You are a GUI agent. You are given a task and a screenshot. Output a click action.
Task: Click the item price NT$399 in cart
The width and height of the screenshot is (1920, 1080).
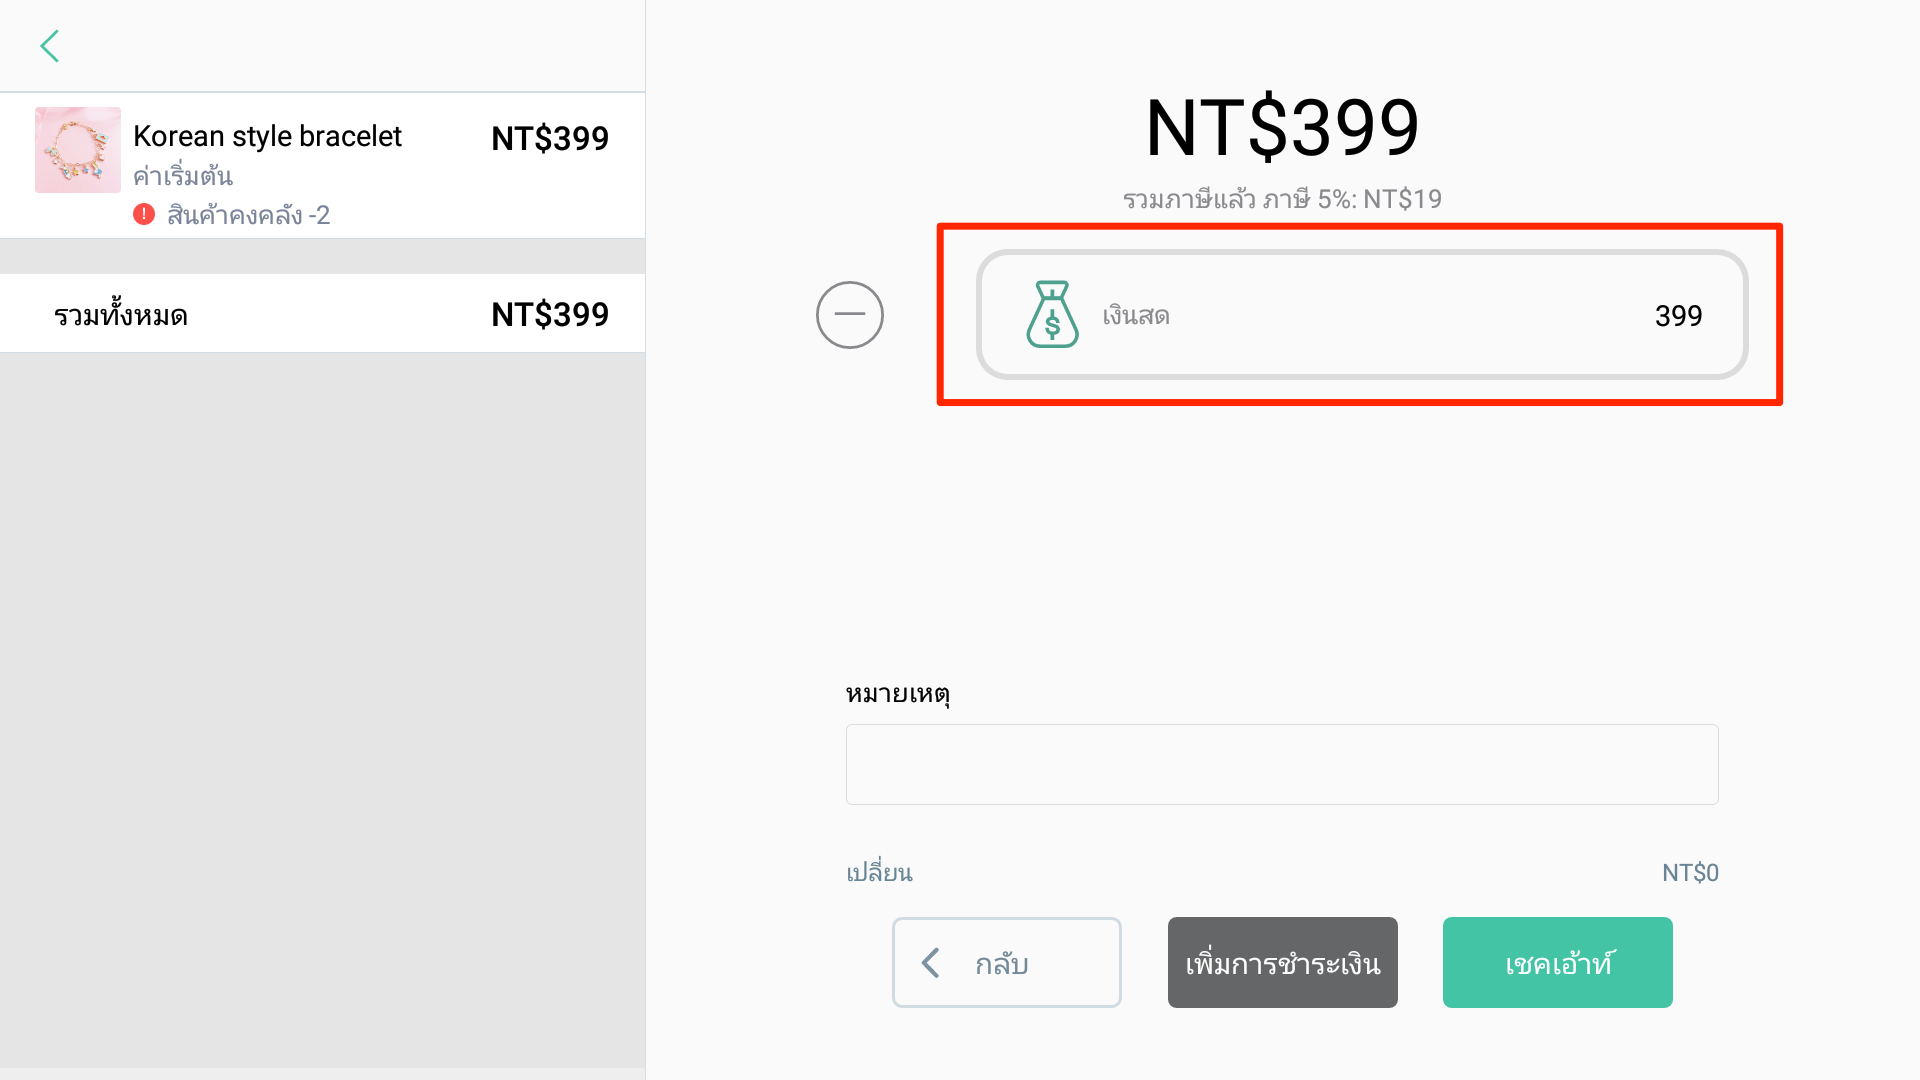click(x=550, y=138)
